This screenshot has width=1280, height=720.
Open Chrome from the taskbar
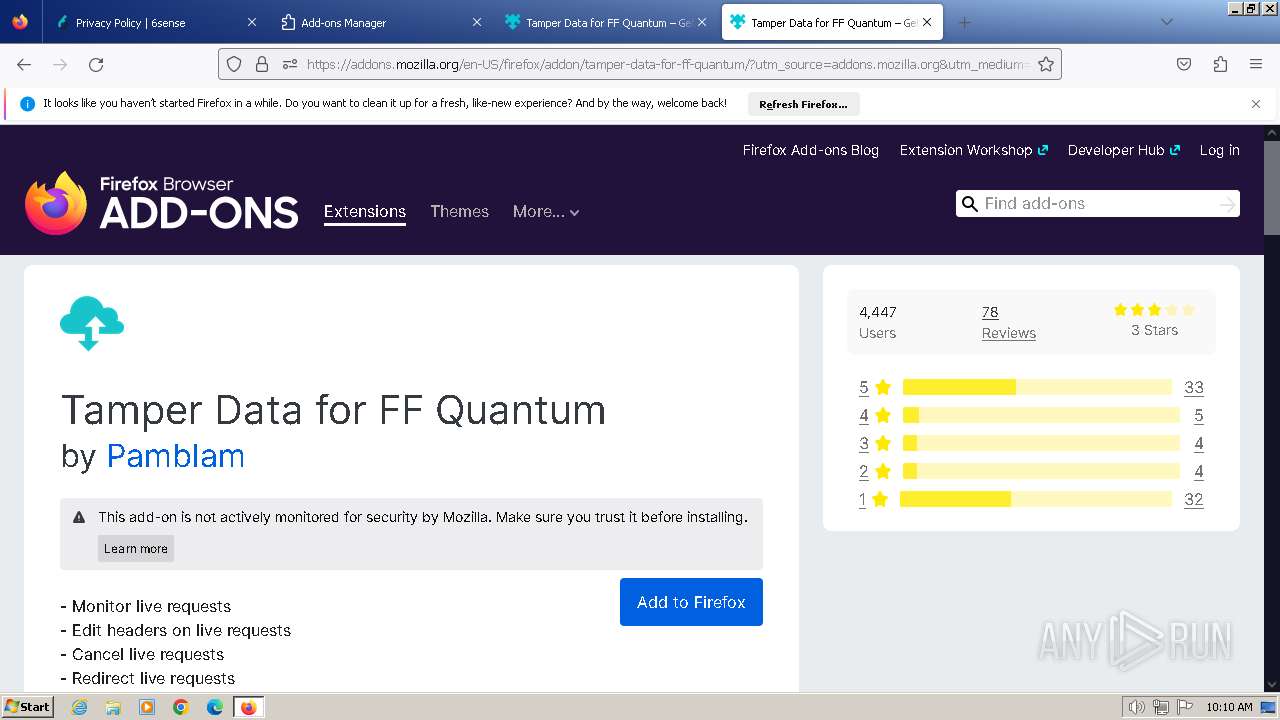click(181, 707)
